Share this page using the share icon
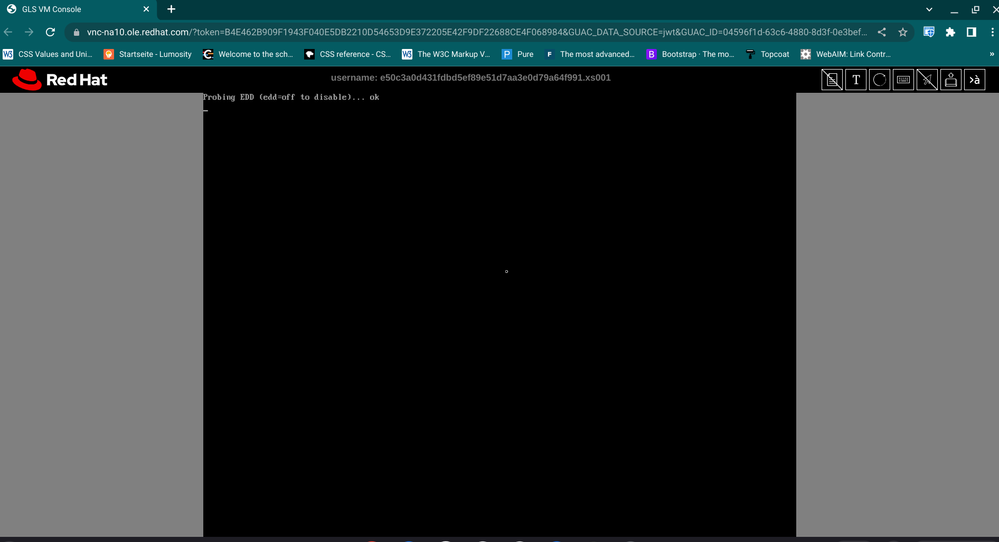Viewport: 999px width, 542px height. 881,32
